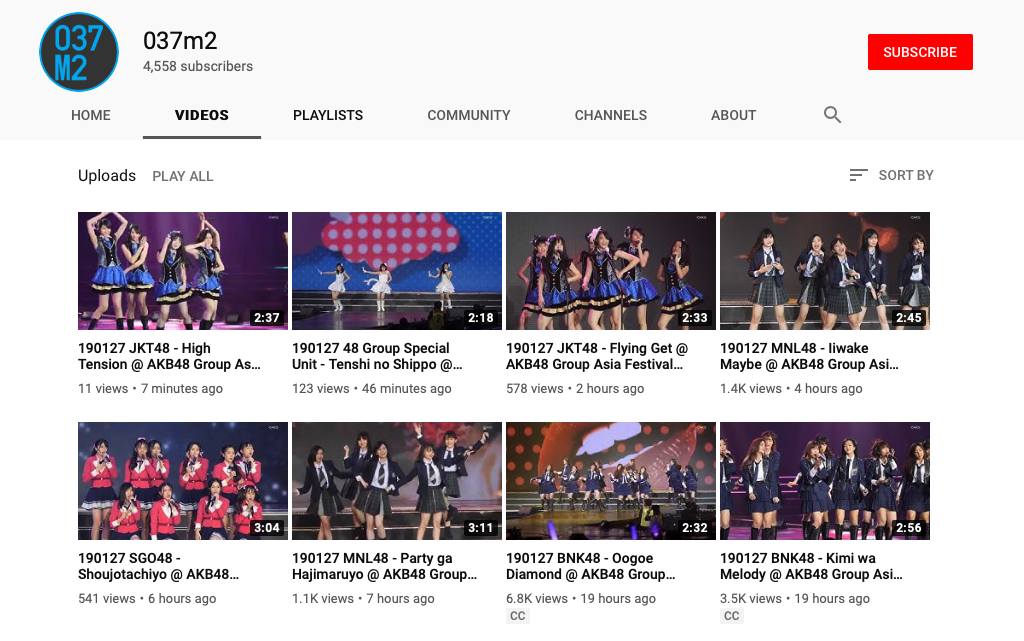This screenshot has width=1024, height=641.
Task: Open MNL48 Iiwake Maybe video title
Action: [x=809, y=356]
